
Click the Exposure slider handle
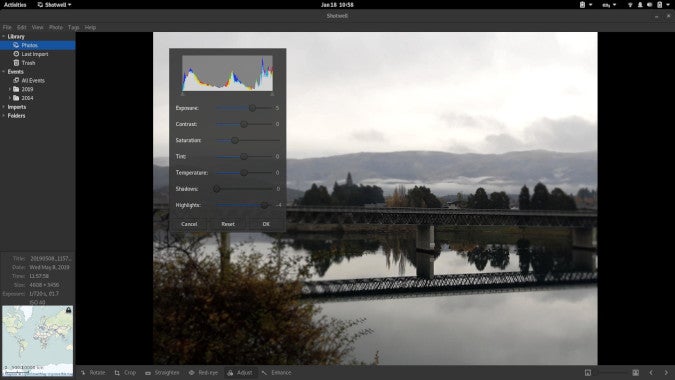point(252,108)
